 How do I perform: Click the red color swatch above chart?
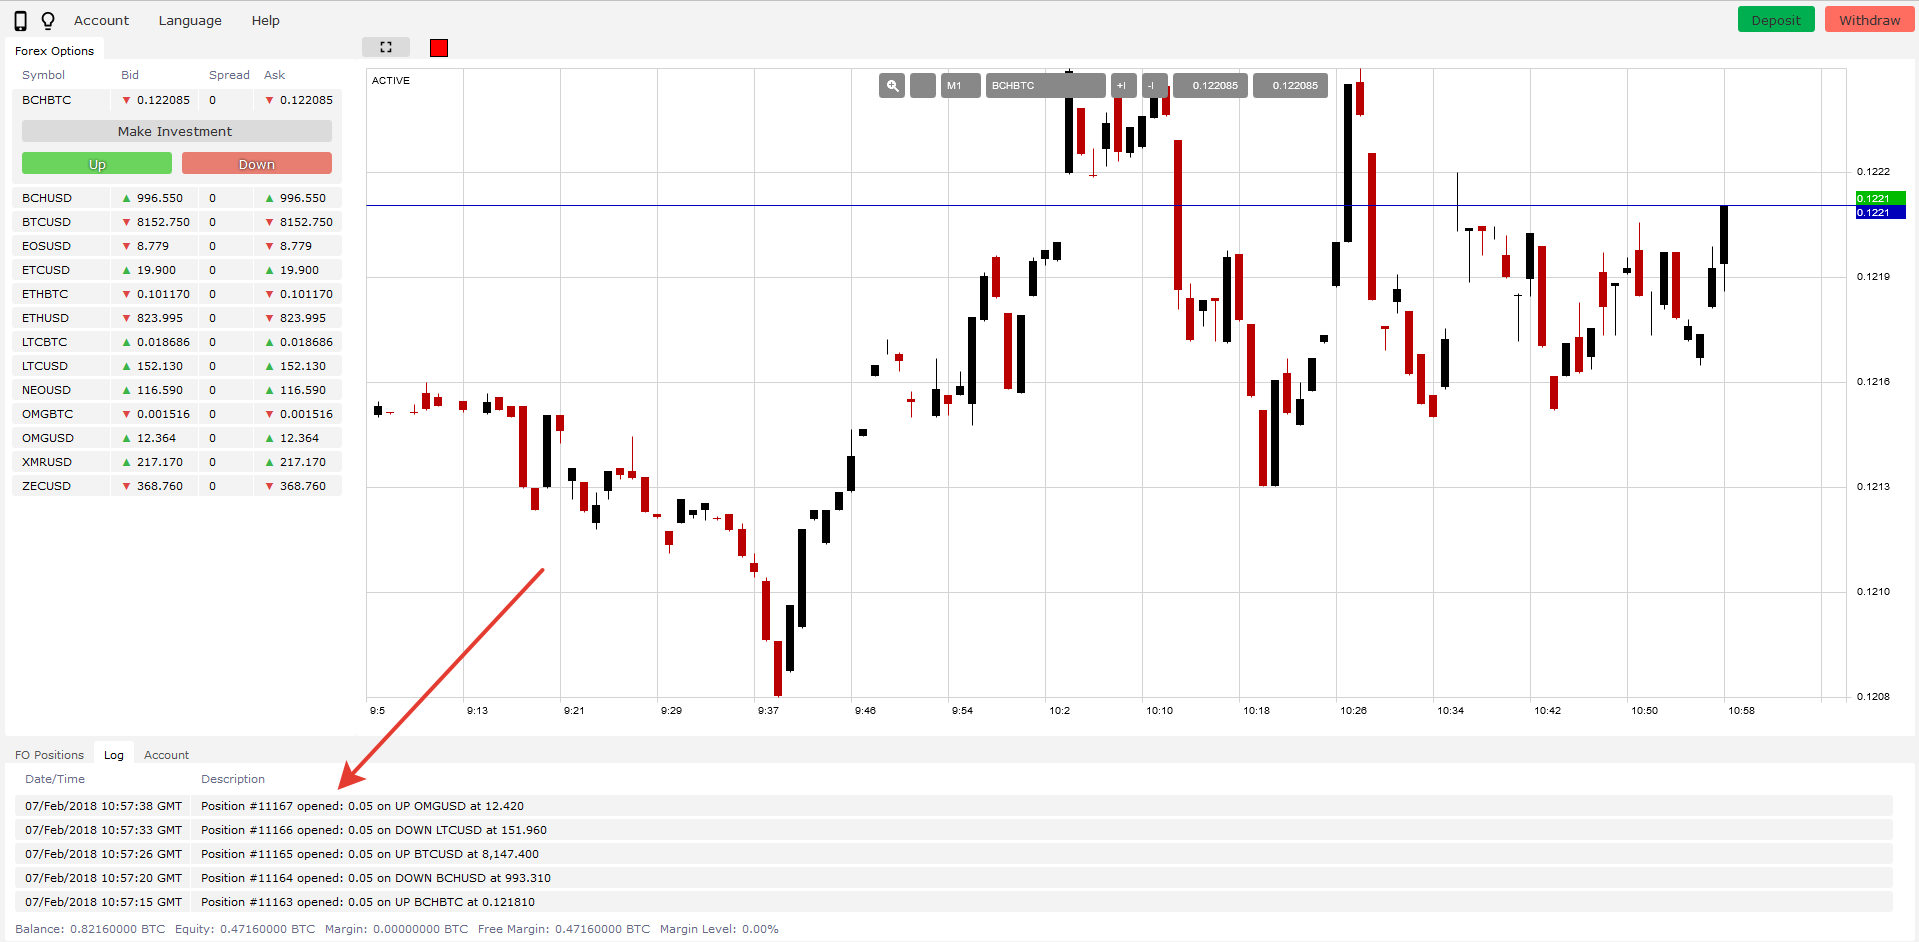(439, 48)
